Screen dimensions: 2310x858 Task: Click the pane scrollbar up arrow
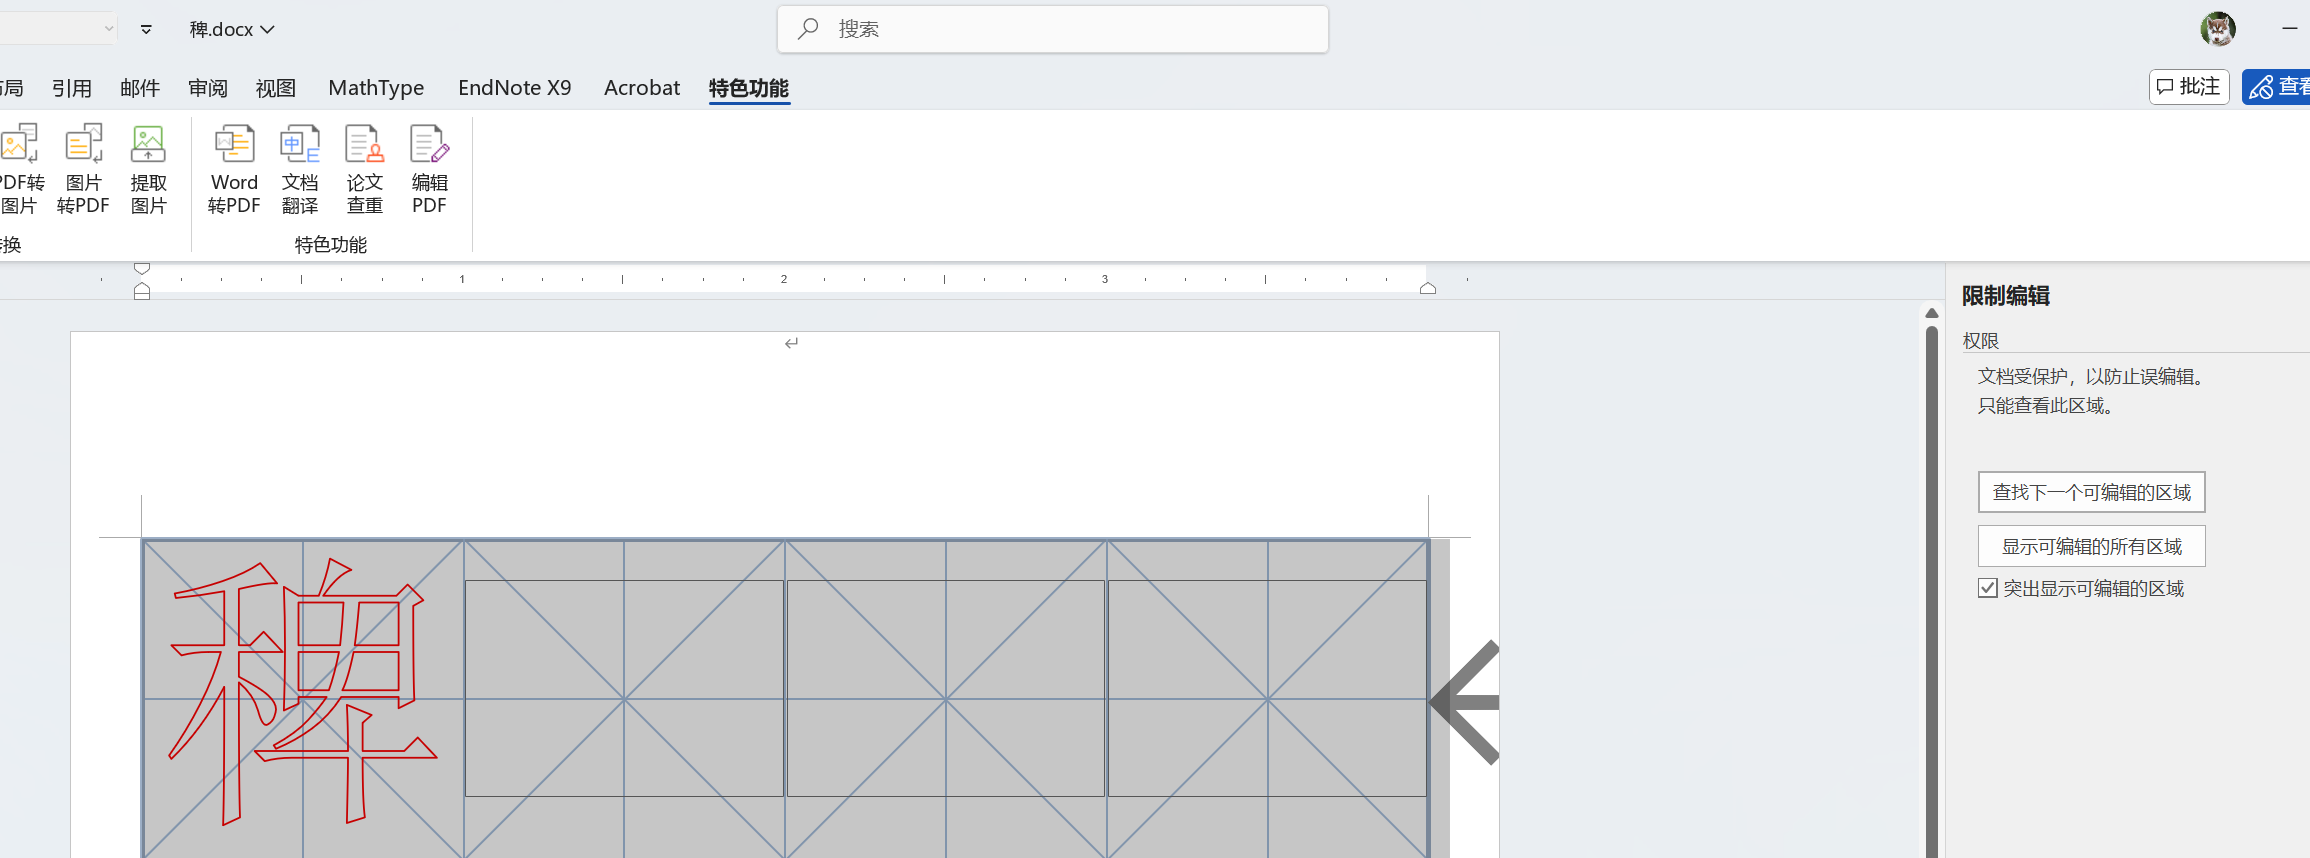[x=1932, y=313]
